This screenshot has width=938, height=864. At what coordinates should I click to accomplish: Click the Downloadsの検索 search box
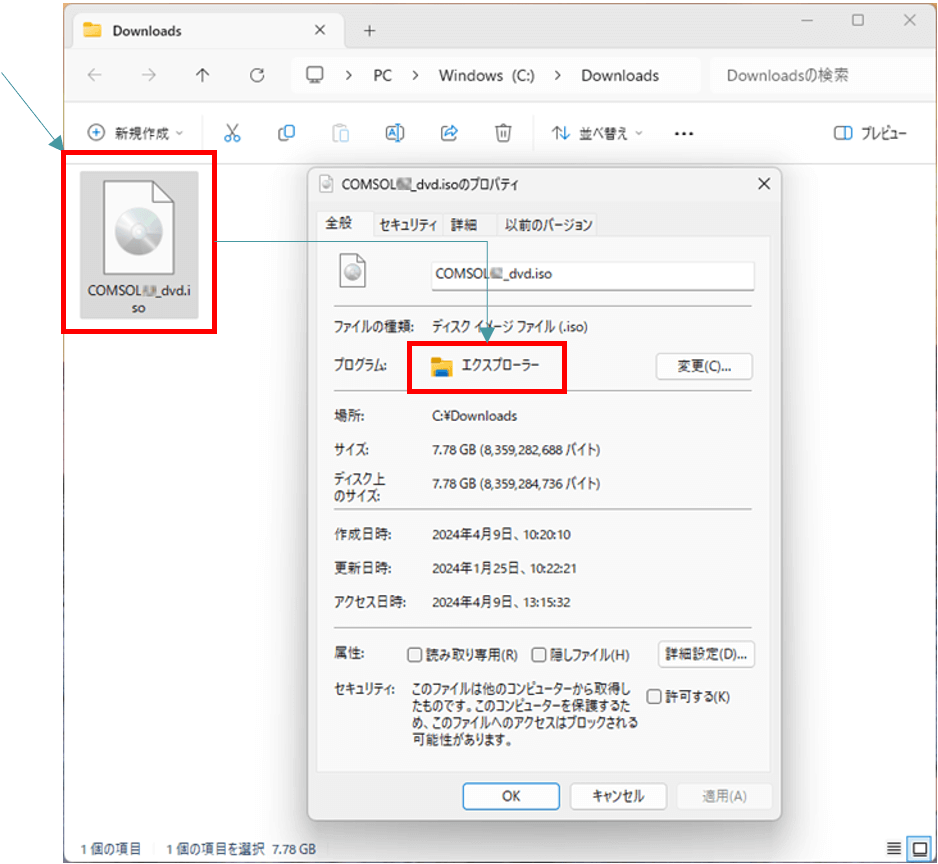[x=810, y=75]
